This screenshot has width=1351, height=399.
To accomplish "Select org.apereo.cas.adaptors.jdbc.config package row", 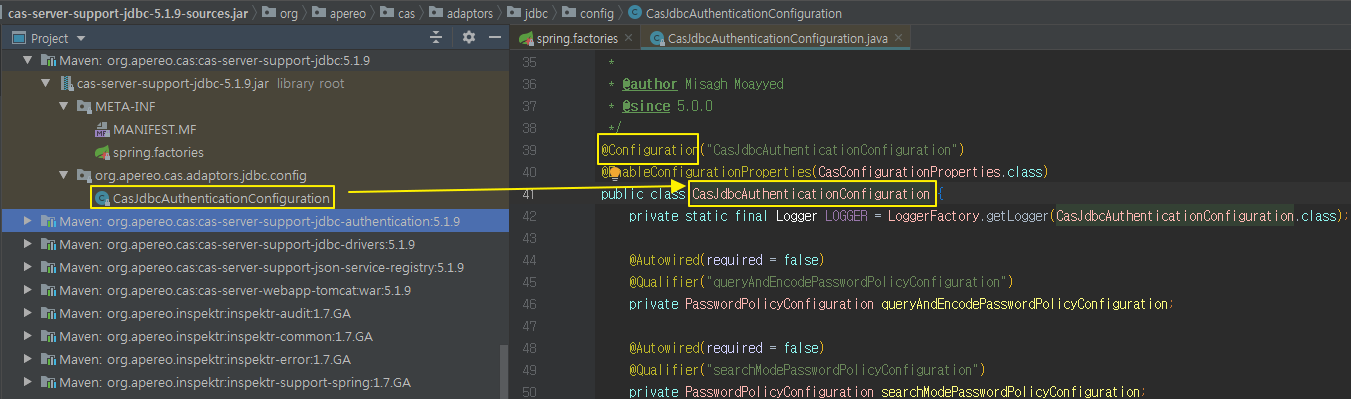I will point(254,175).
